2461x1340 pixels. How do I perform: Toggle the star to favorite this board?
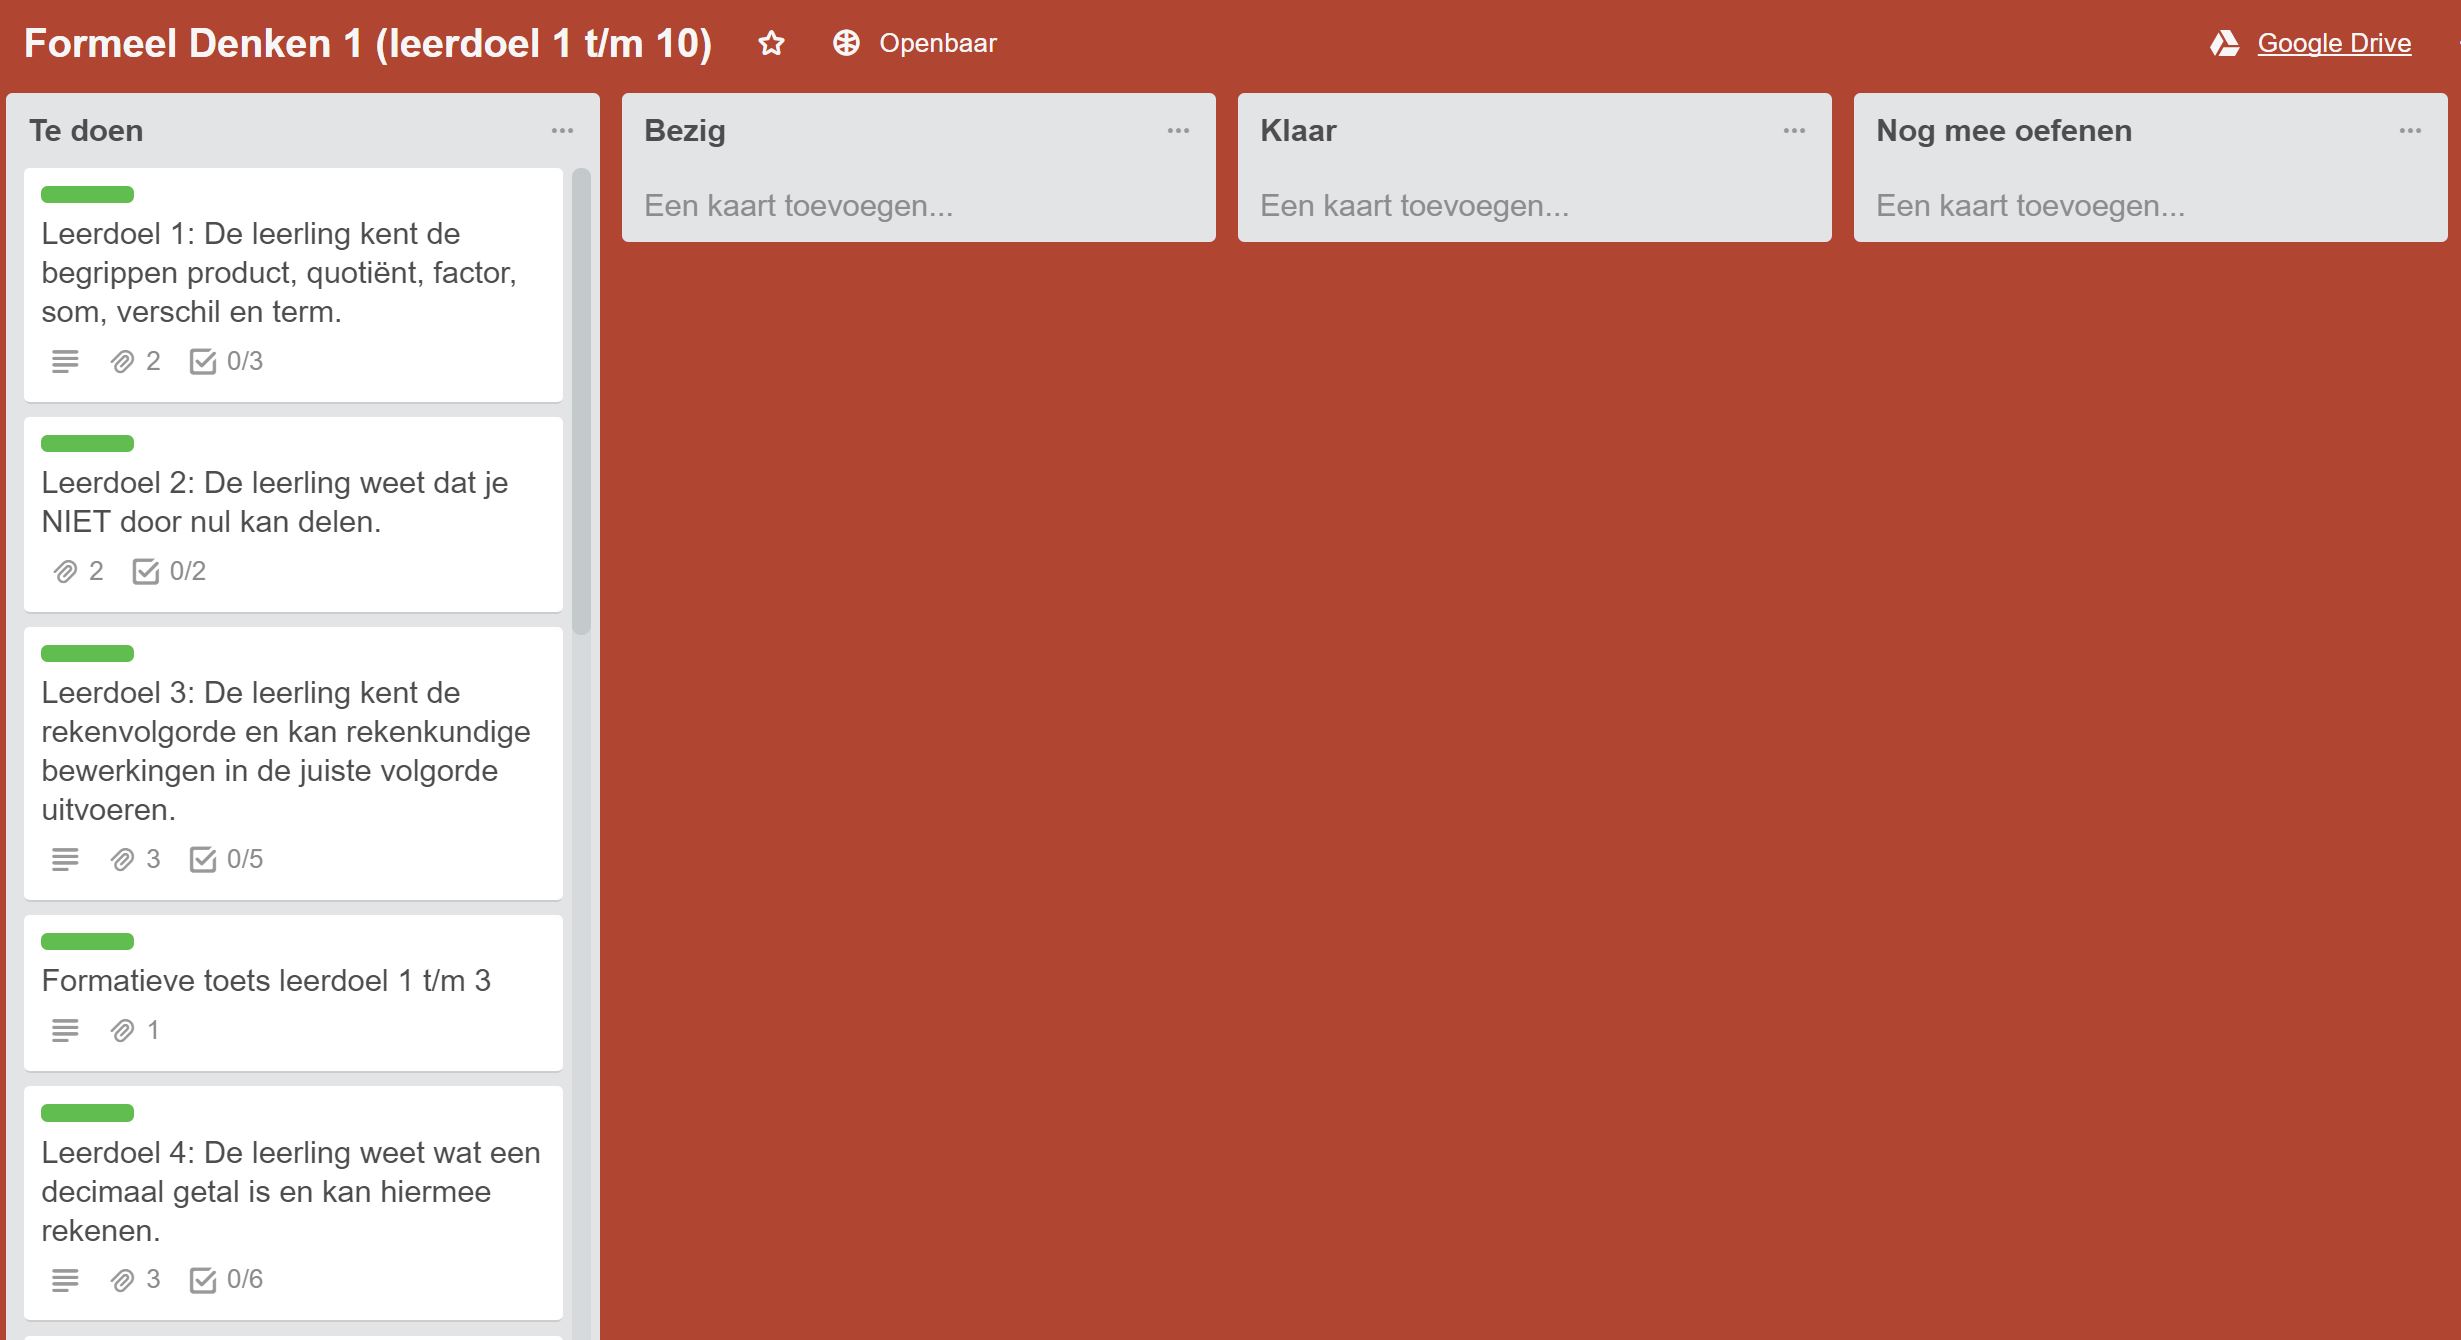tap(771, 43)
